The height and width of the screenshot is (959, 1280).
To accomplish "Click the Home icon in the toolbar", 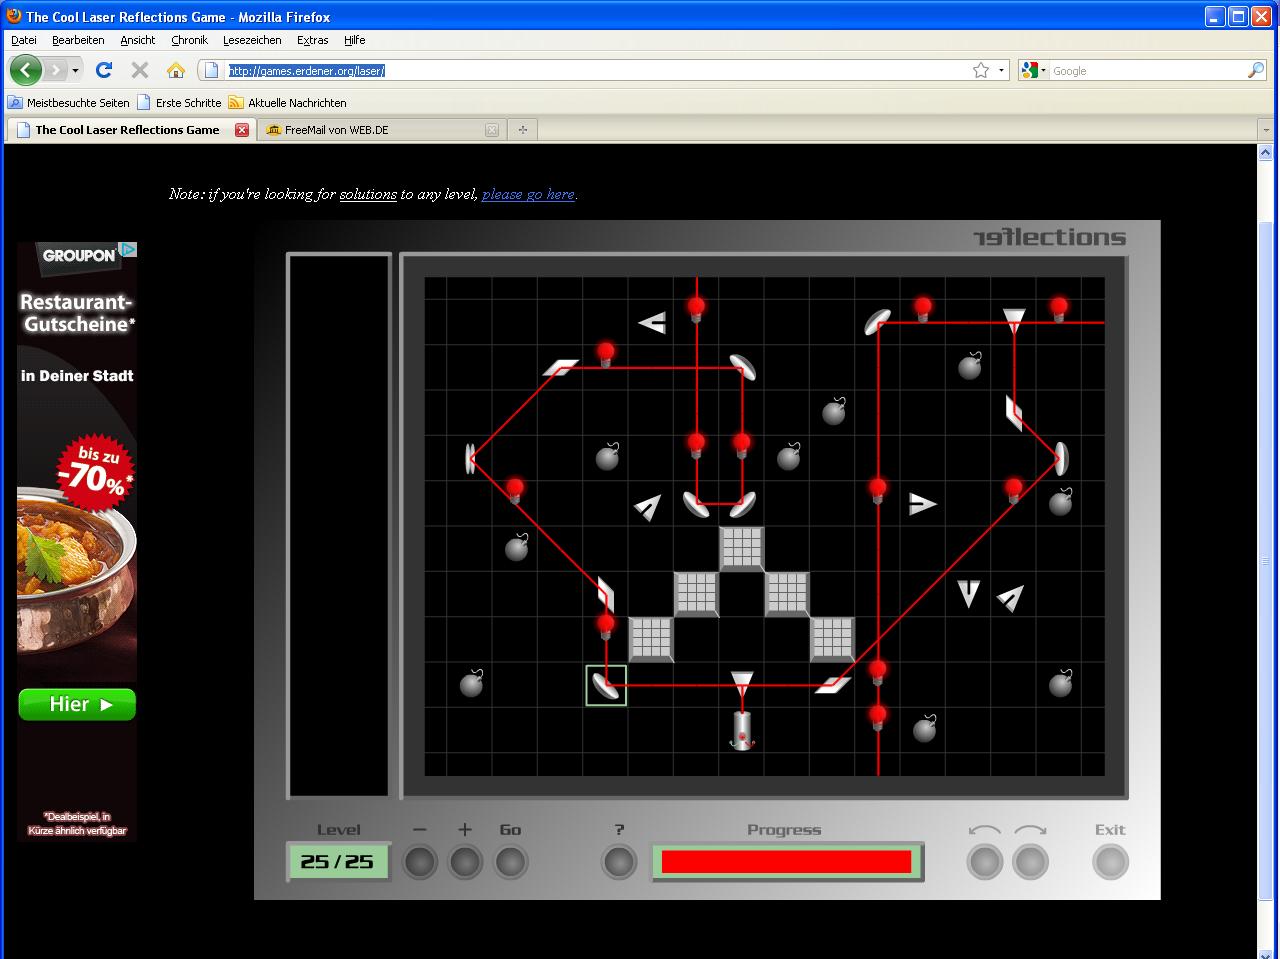I will click(x=176, y=70).
